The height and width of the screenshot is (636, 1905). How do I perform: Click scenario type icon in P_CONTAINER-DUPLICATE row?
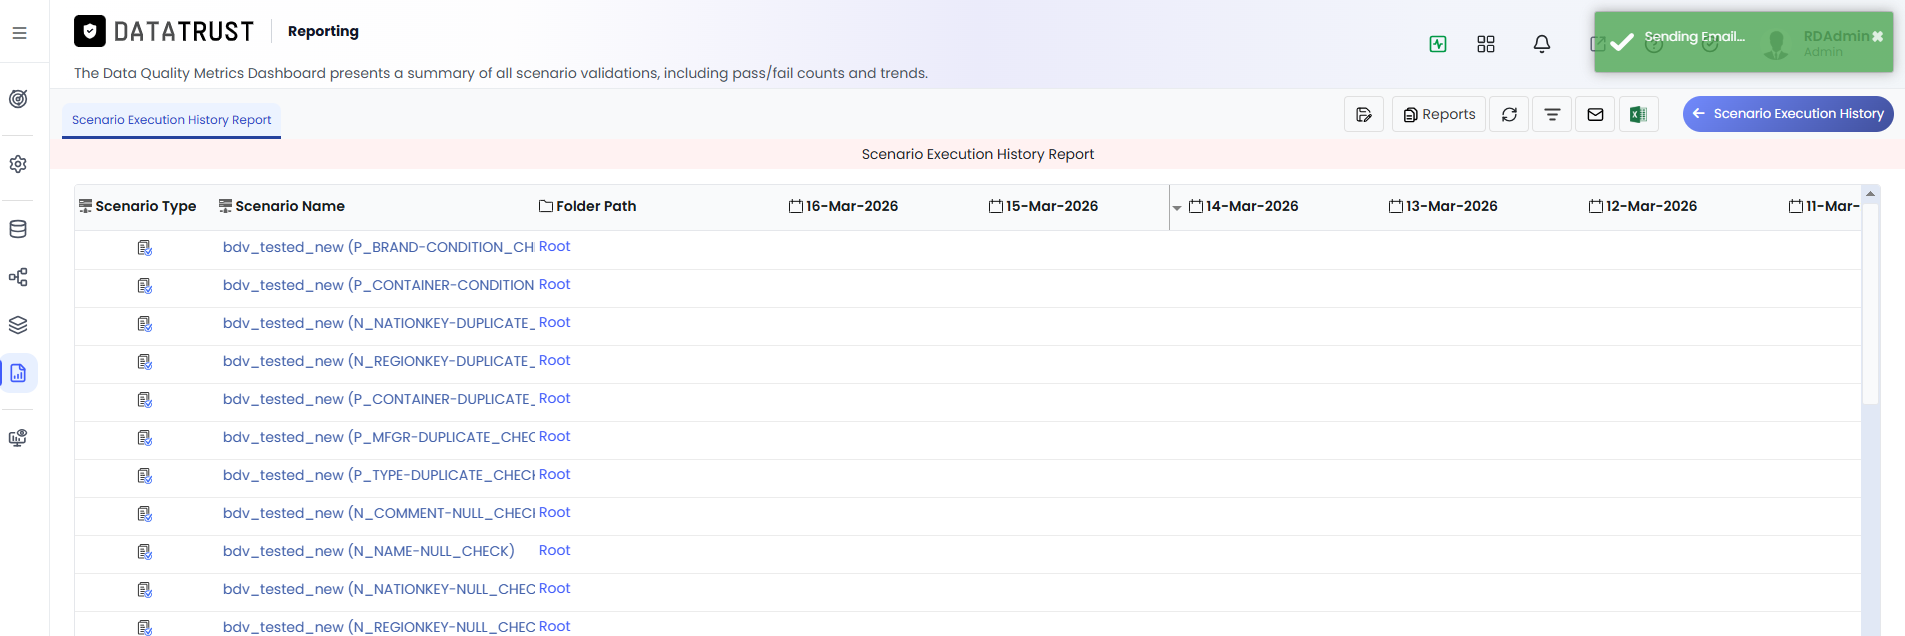coord(145,399)
